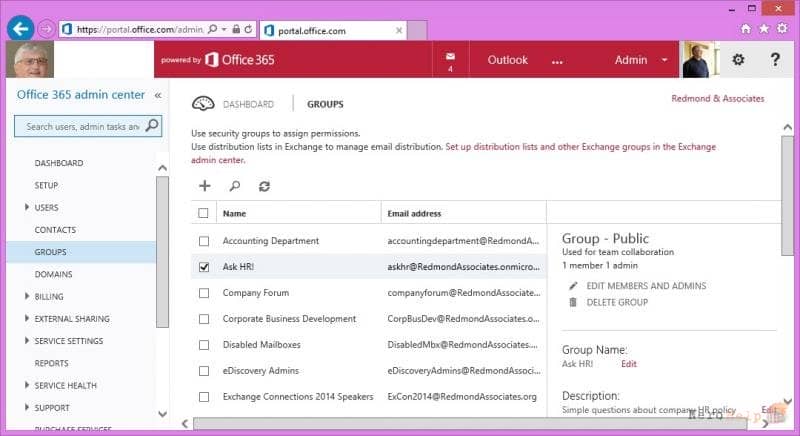Click the navigation pane scroll down arrow
The image size is (800, 436).
162,414
